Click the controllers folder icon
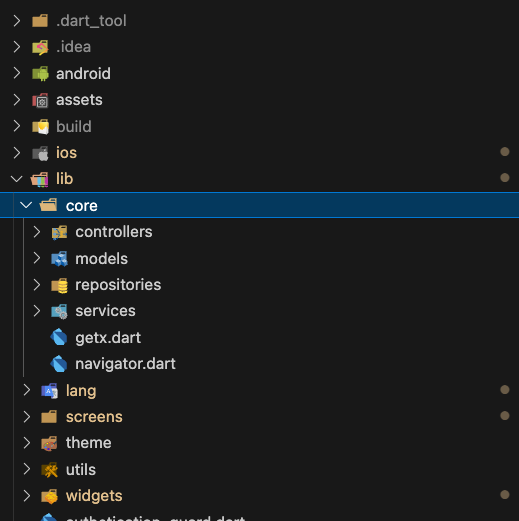519x521 pixels. click(59, 232)
